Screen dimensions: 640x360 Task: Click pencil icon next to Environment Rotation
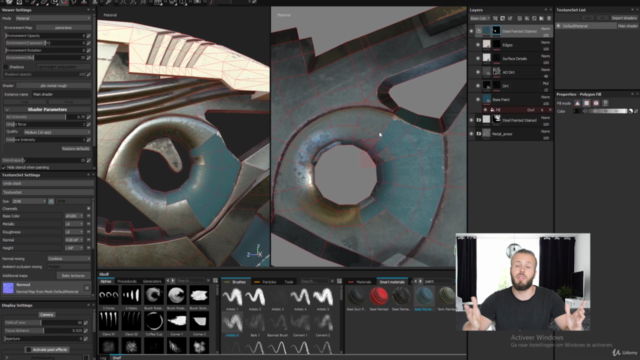89,50
